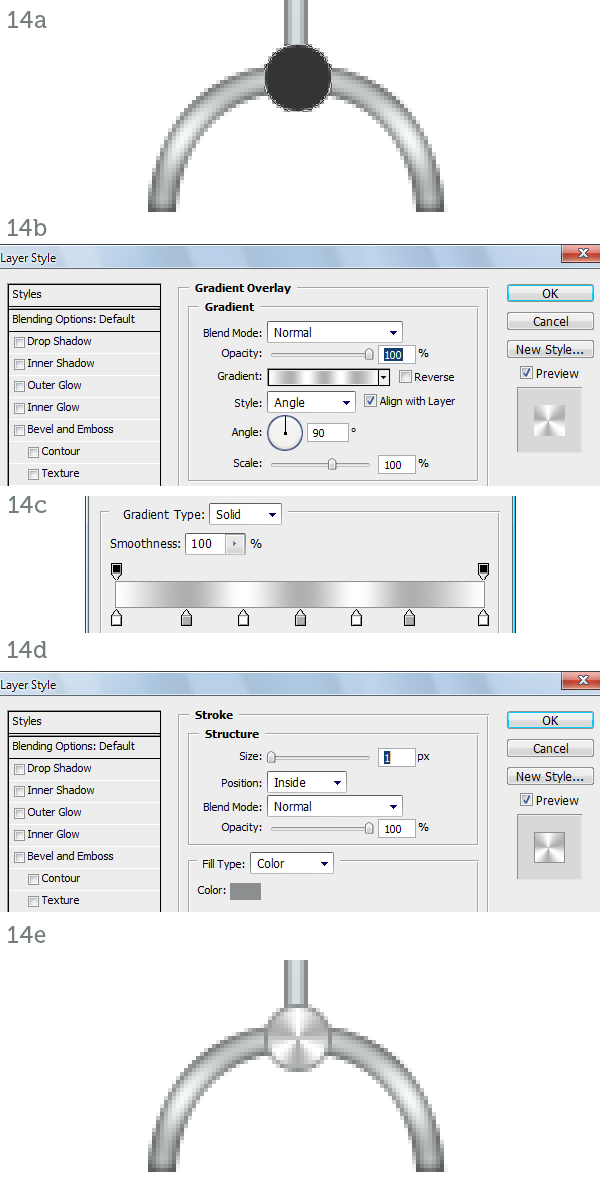Click New Style... in the Stroke dialog
Screen dimensions: 600x1197
coord(550,776)
